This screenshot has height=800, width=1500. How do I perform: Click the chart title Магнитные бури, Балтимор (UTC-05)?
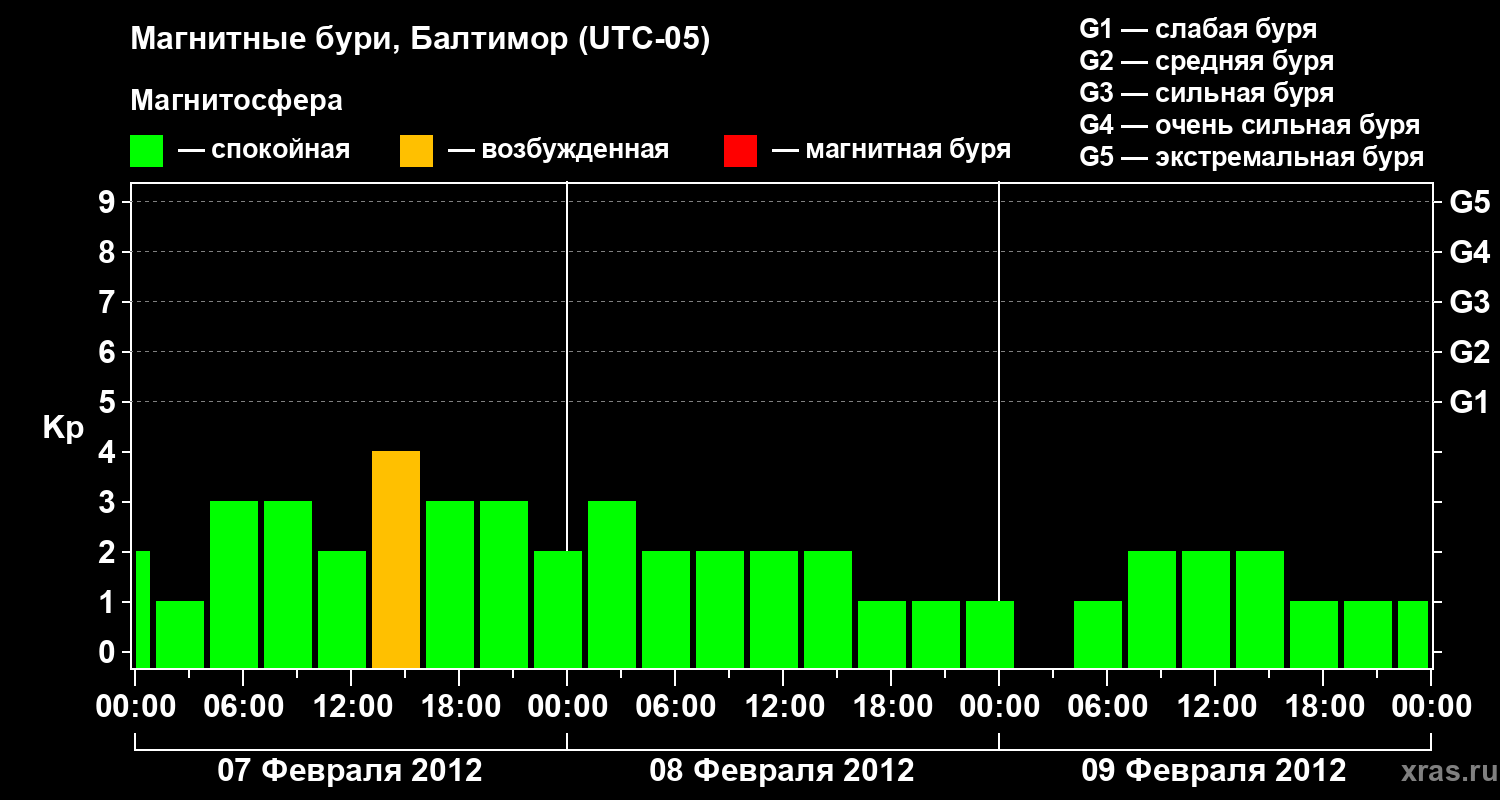click(x=420, y=41)
